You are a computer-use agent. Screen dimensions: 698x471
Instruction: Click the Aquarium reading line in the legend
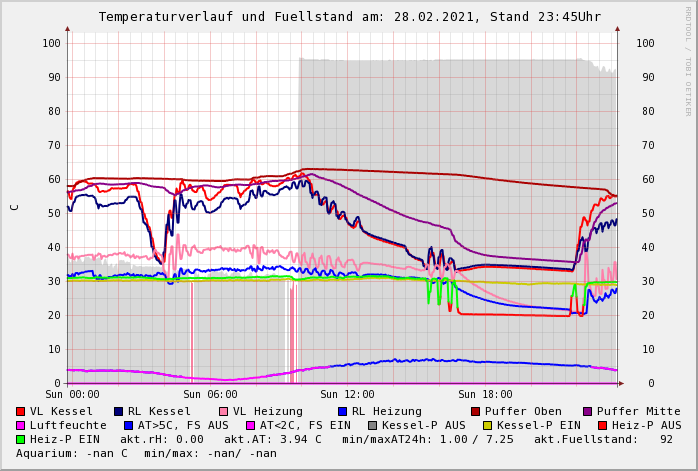pos(146,453)
